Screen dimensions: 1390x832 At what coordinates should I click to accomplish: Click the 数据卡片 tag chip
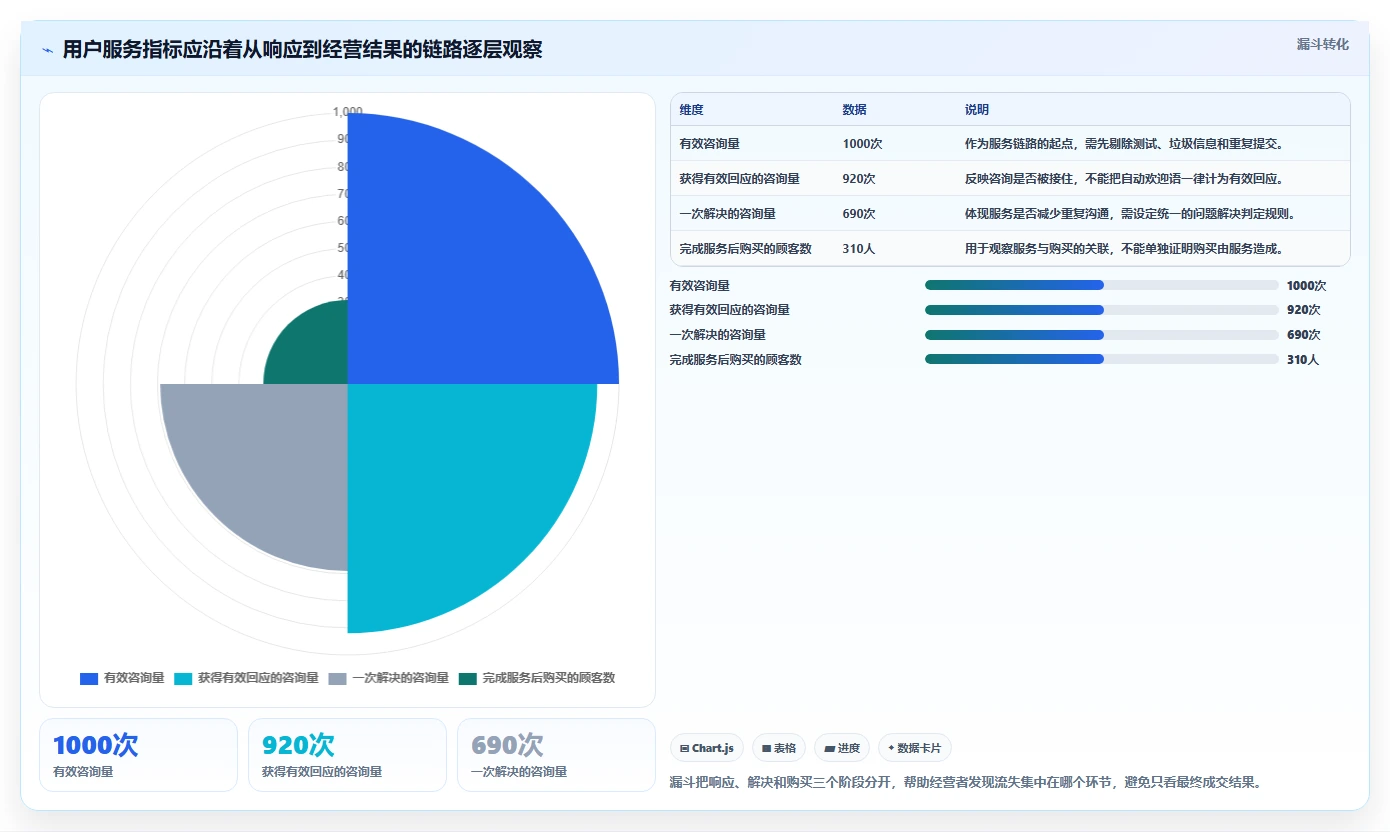[915, 748]
